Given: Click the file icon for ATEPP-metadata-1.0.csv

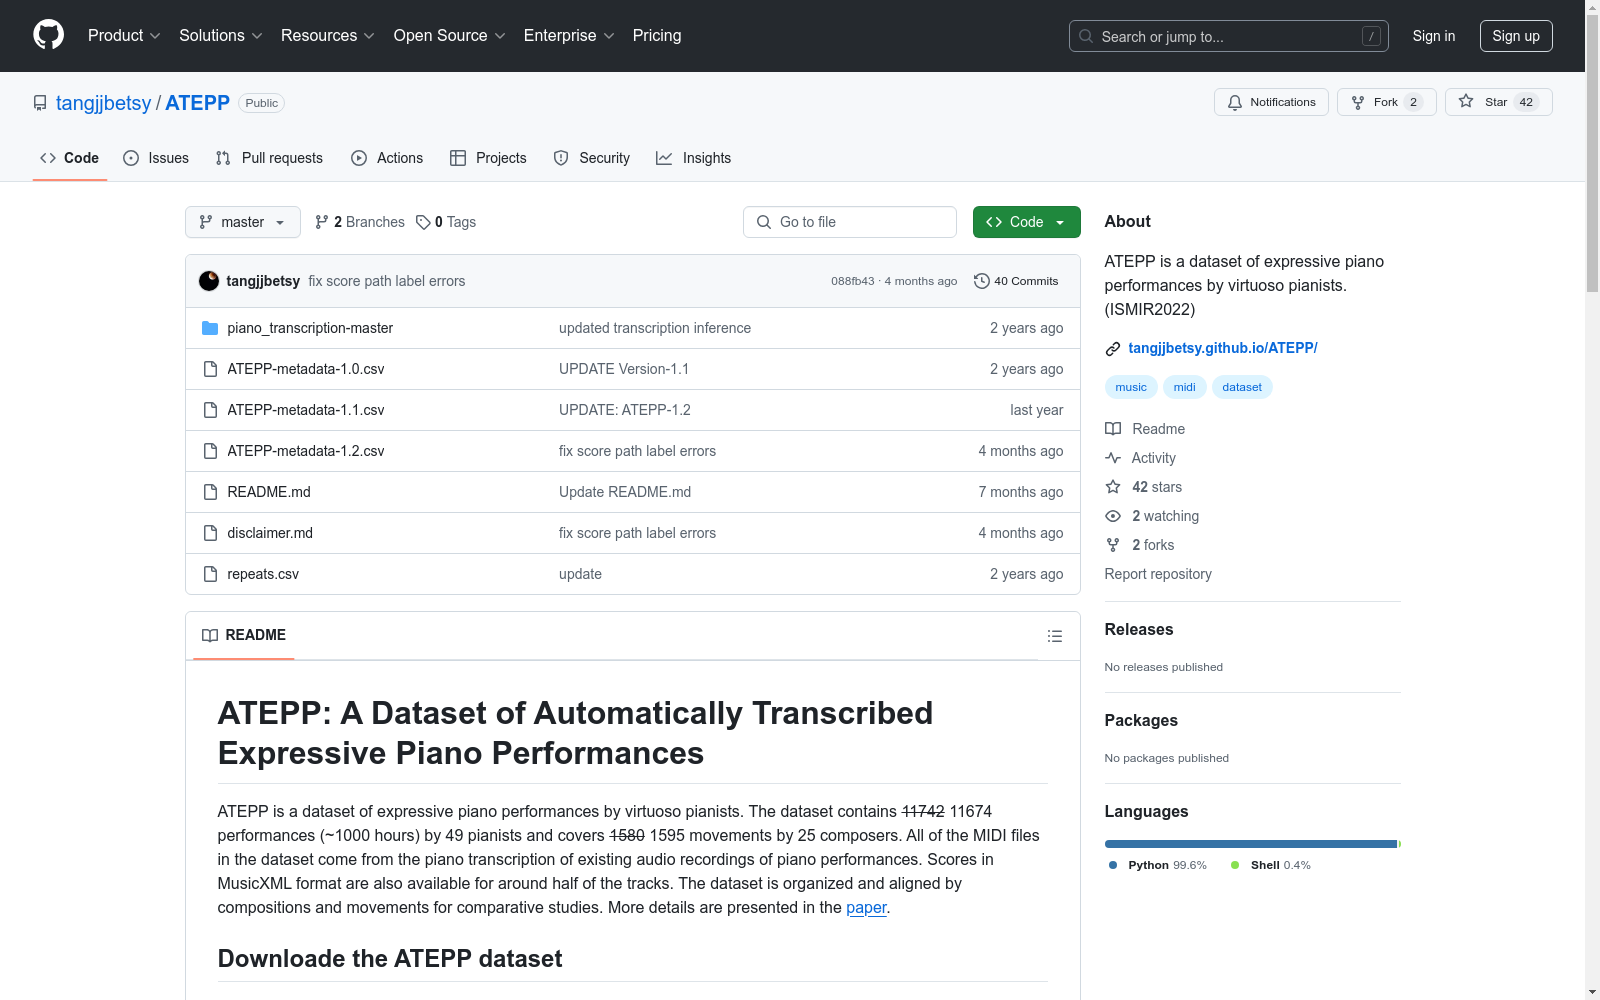Looking at the screenshot, I should click(x=210, y=369).
